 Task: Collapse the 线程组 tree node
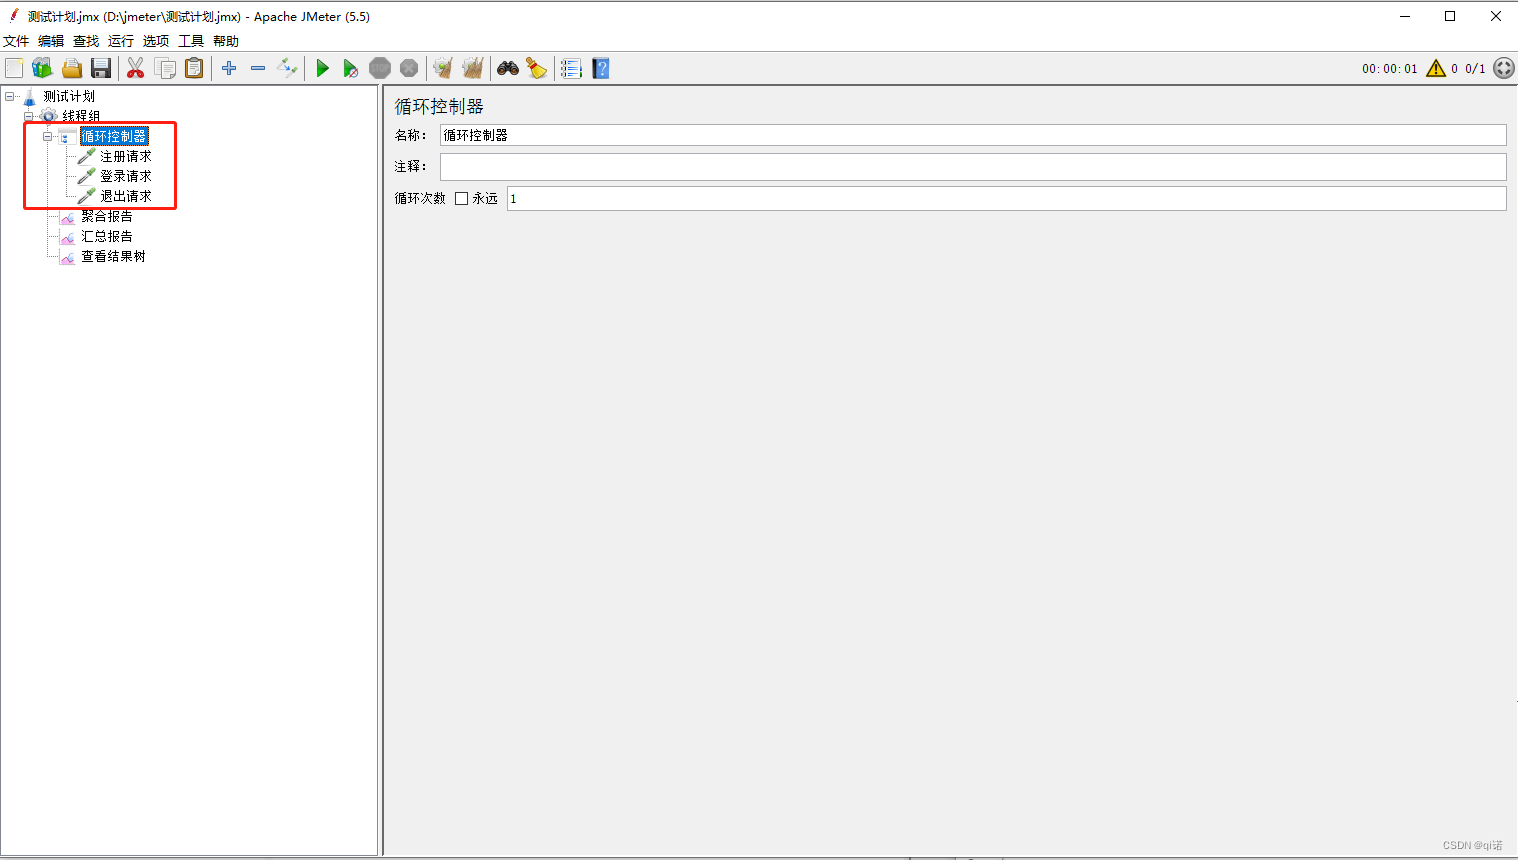pos(29,116)
